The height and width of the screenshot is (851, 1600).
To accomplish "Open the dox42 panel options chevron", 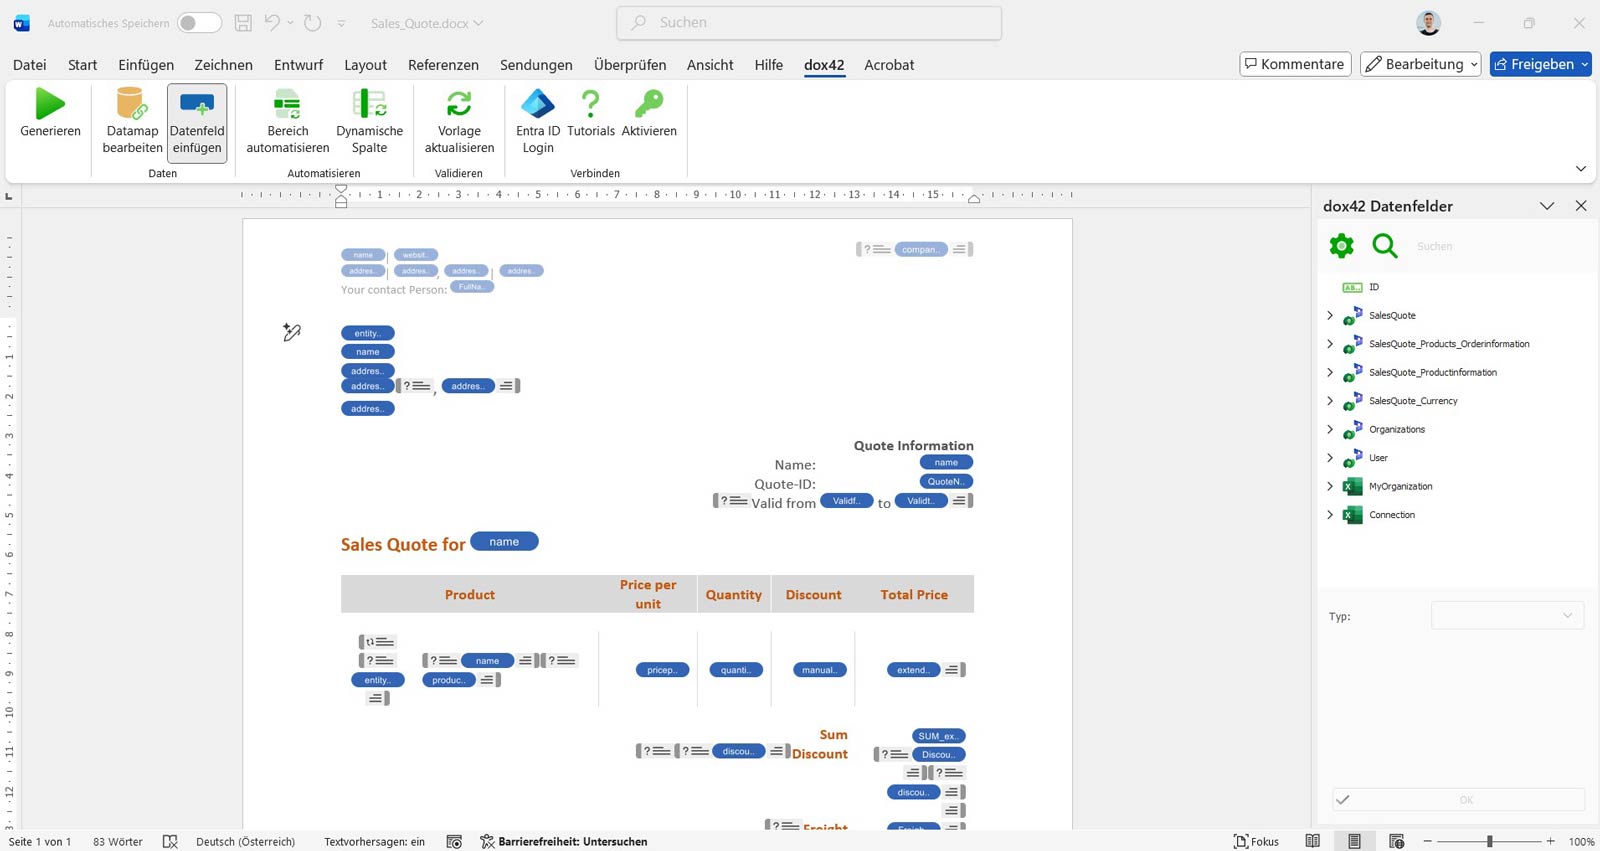I will point(1547,206).
